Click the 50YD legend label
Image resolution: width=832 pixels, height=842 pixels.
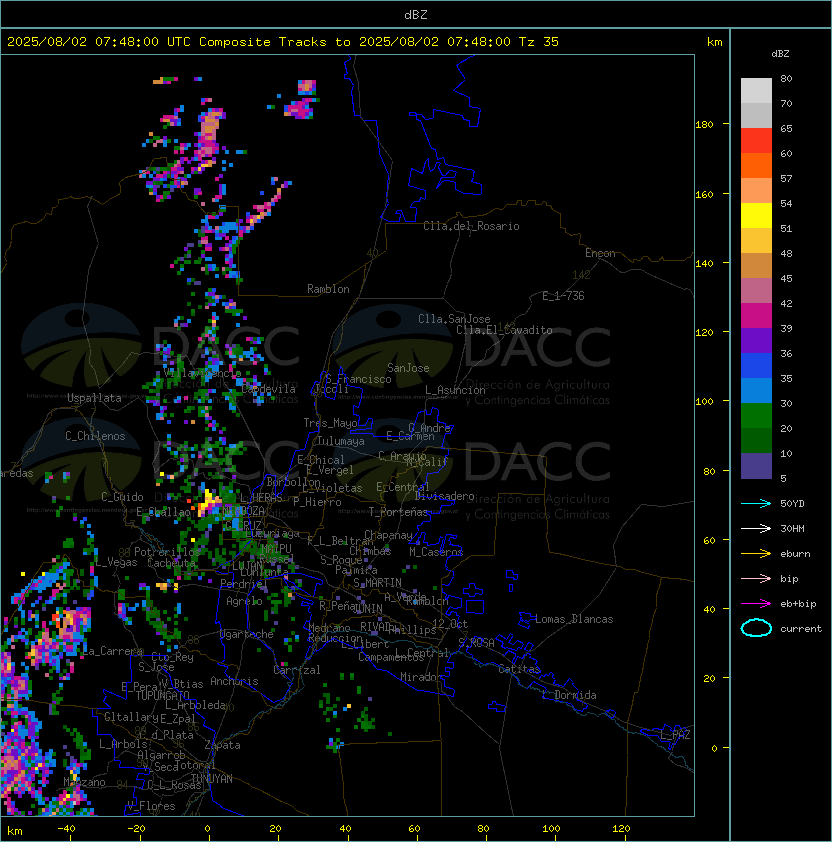point(792,503)
